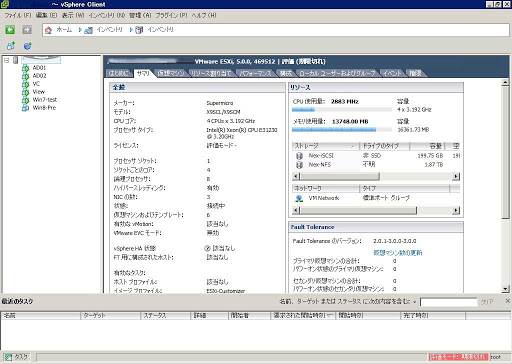Click the View virtual machine icon
The image size is (512, 364).
pos(25,92)
